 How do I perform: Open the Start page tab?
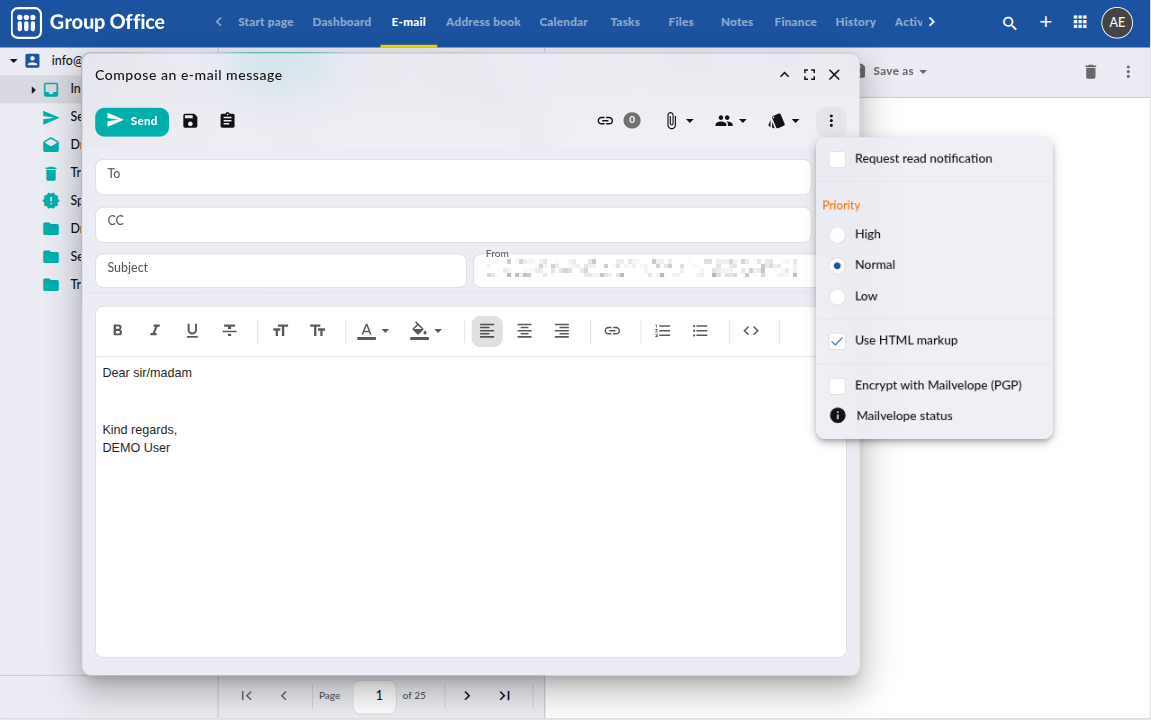tap(266, 22)
